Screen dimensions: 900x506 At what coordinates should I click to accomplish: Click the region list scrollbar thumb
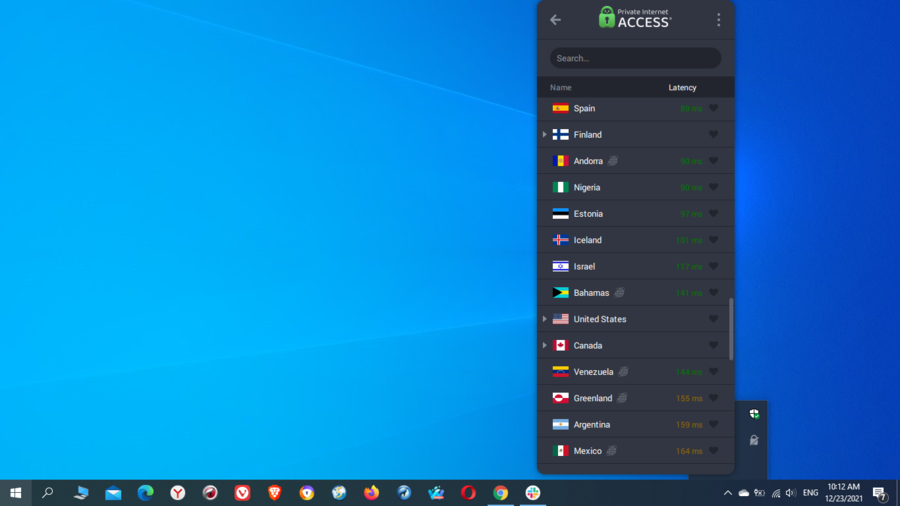(731, 329)
